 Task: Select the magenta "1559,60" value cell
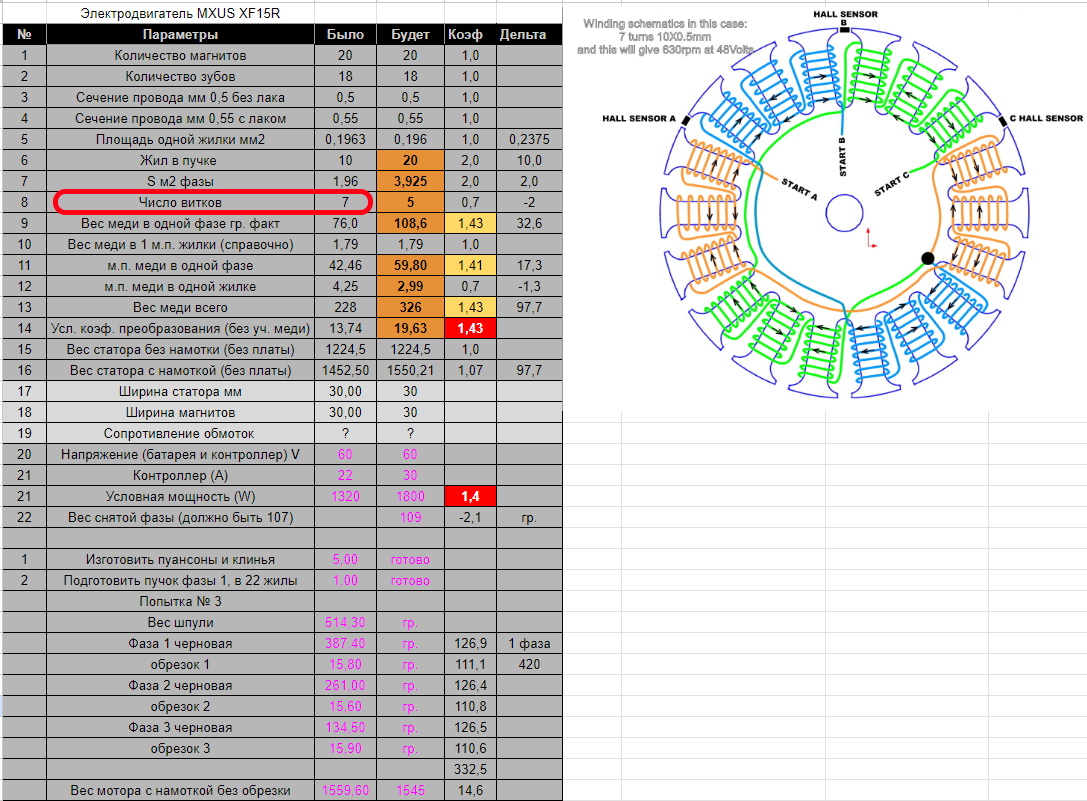click(x=345, y=790)
